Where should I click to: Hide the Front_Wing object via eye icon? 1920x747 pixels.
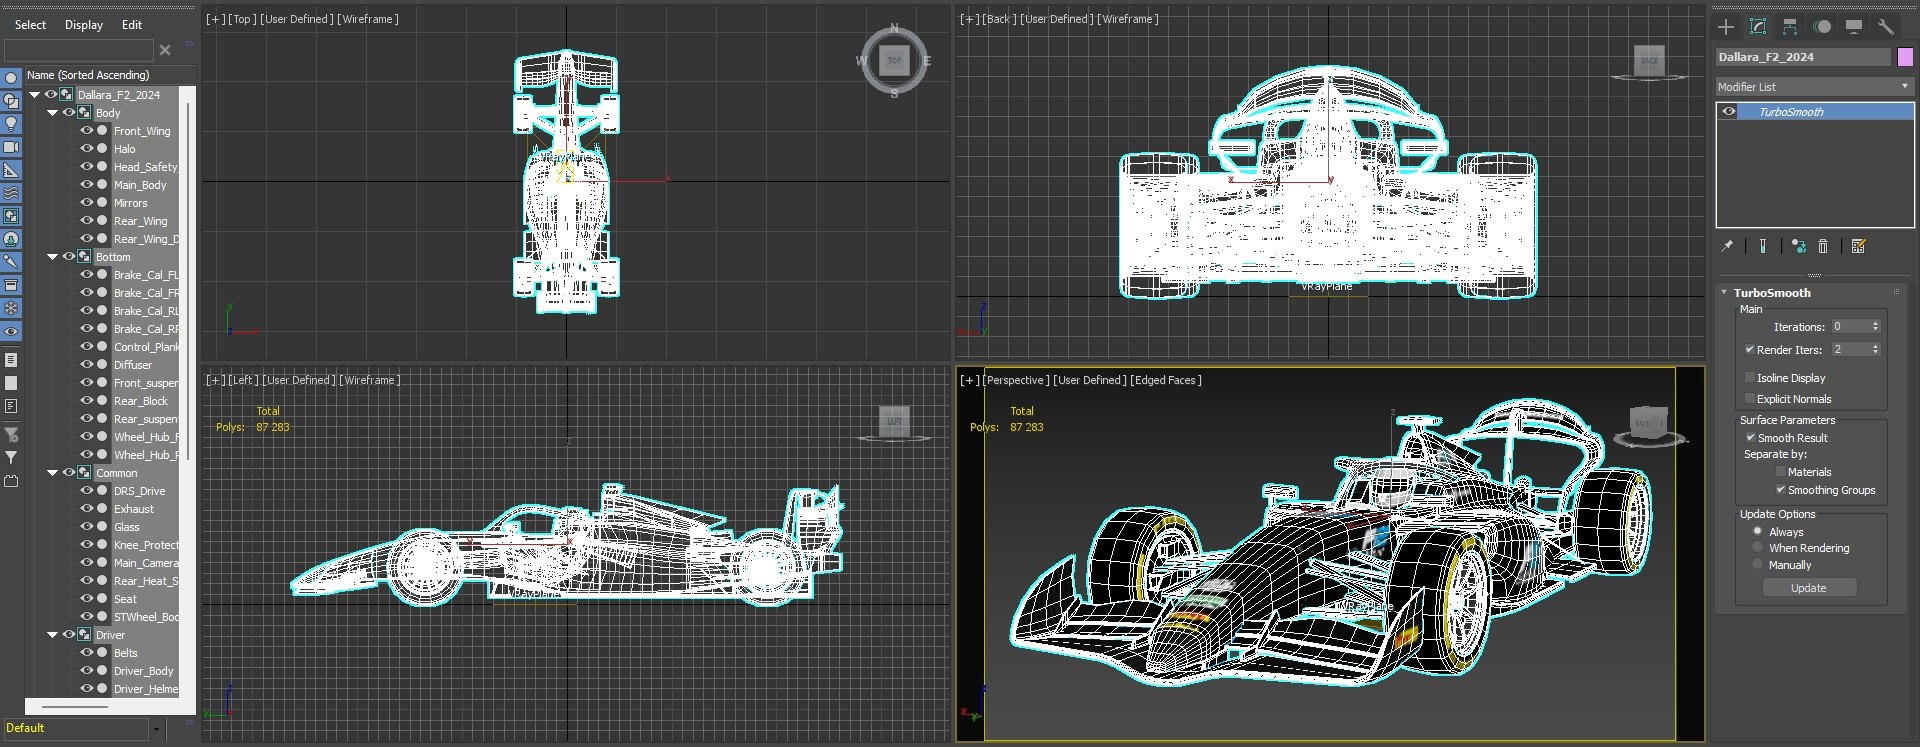pos(87,130)
